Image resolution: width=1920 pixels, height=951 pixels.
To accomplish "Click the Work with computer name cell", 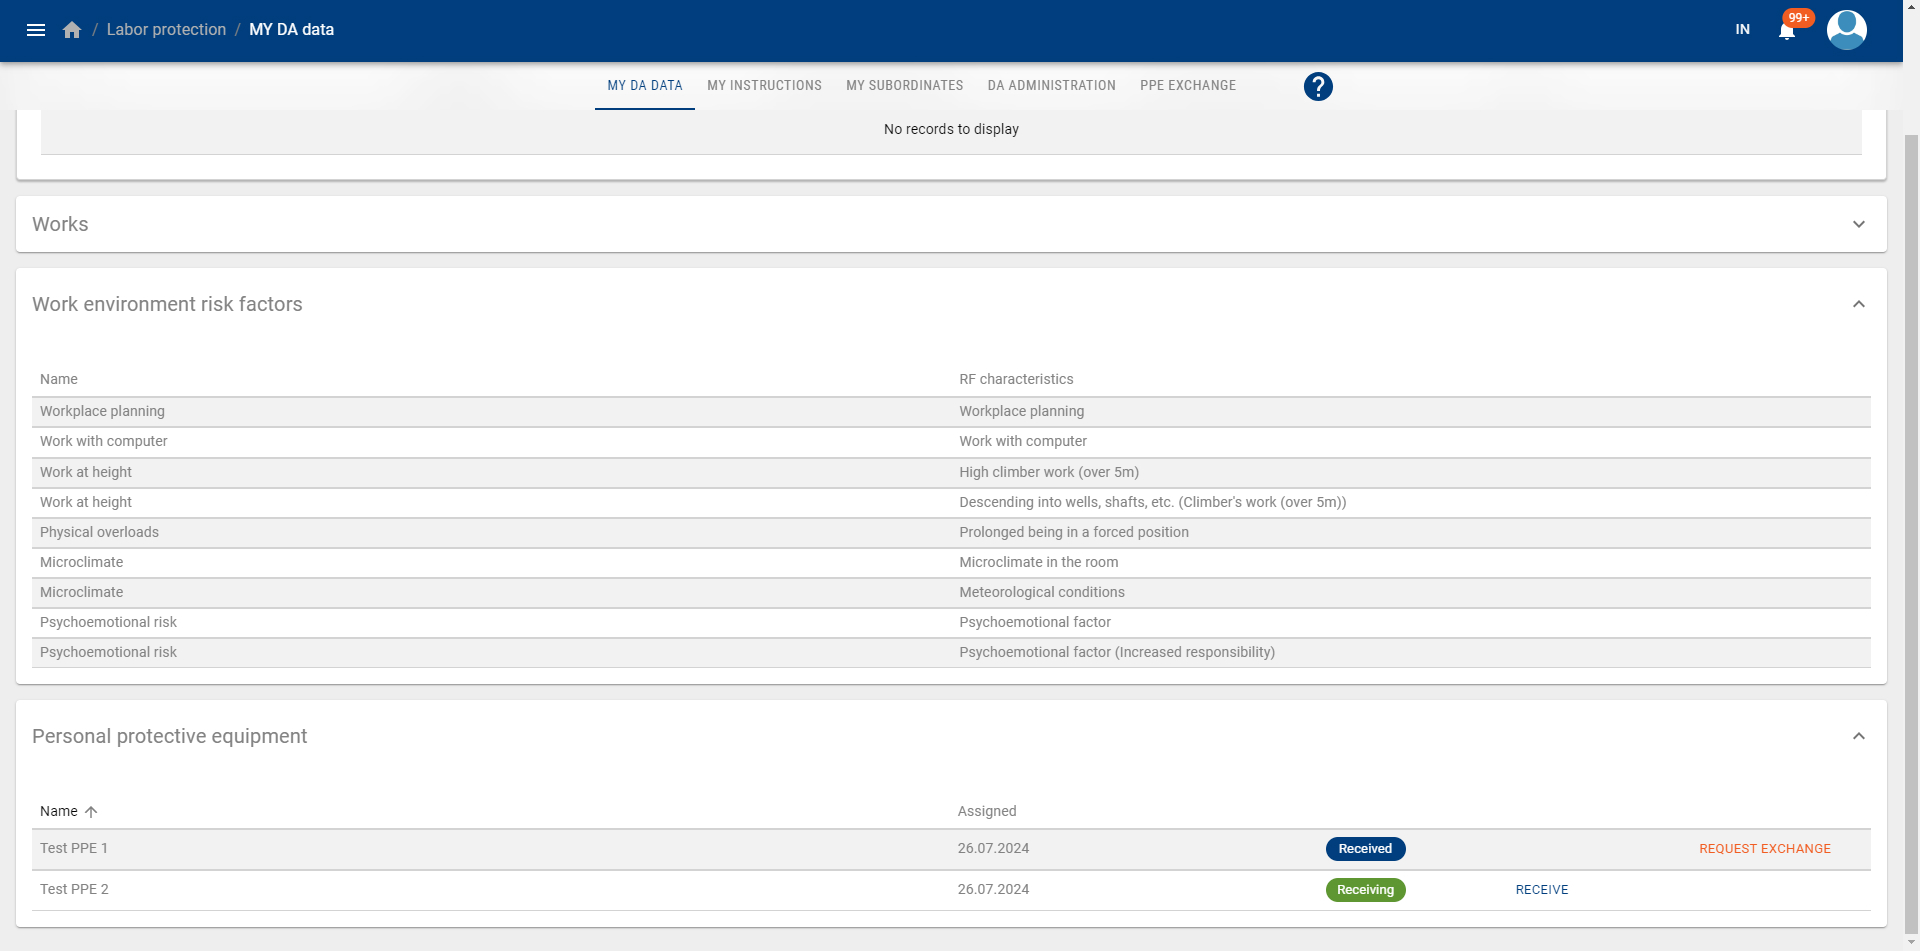I will (x=103, y=442).
